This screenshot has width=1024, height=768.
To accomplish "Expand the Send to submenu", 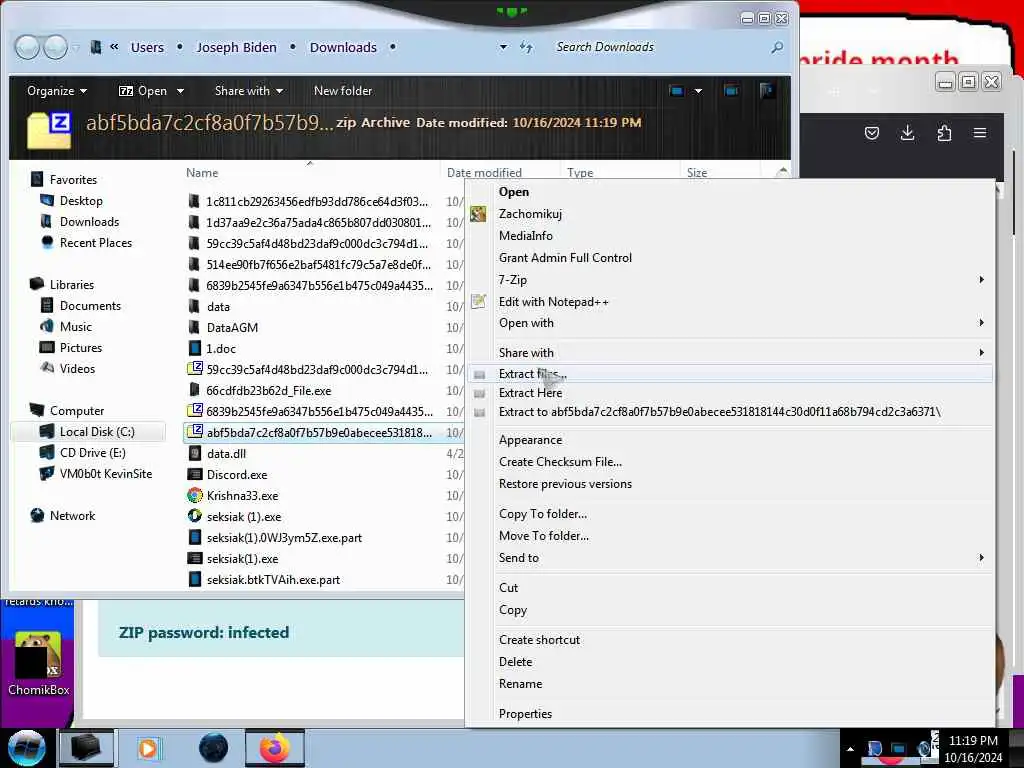I will tap(729, 558).
